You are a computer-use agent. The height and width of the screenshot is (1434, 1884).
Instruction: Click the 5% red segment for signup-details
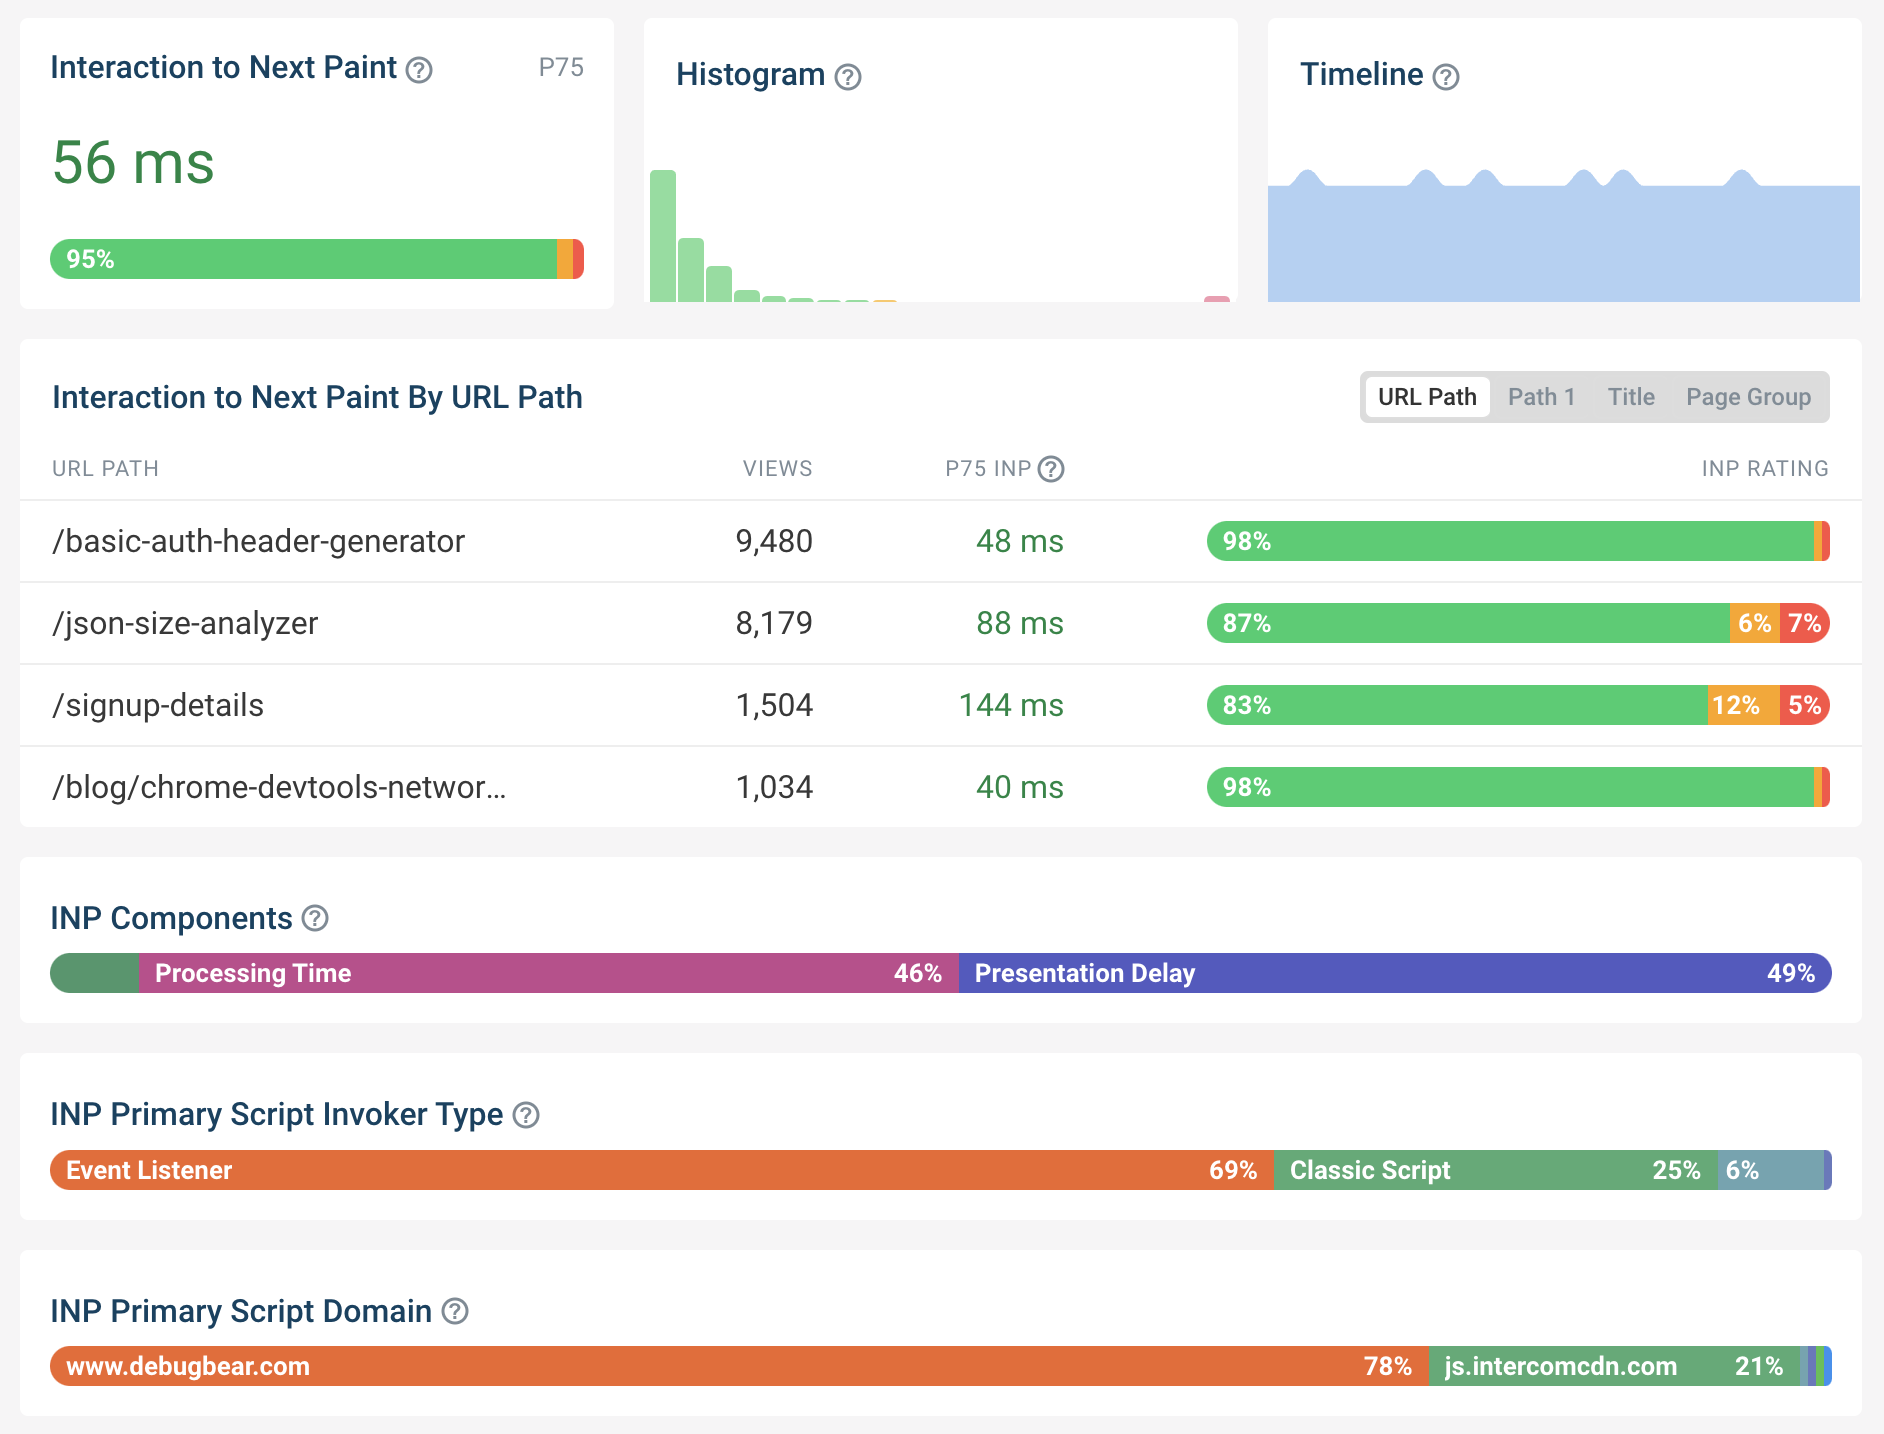click(1805, 705)
